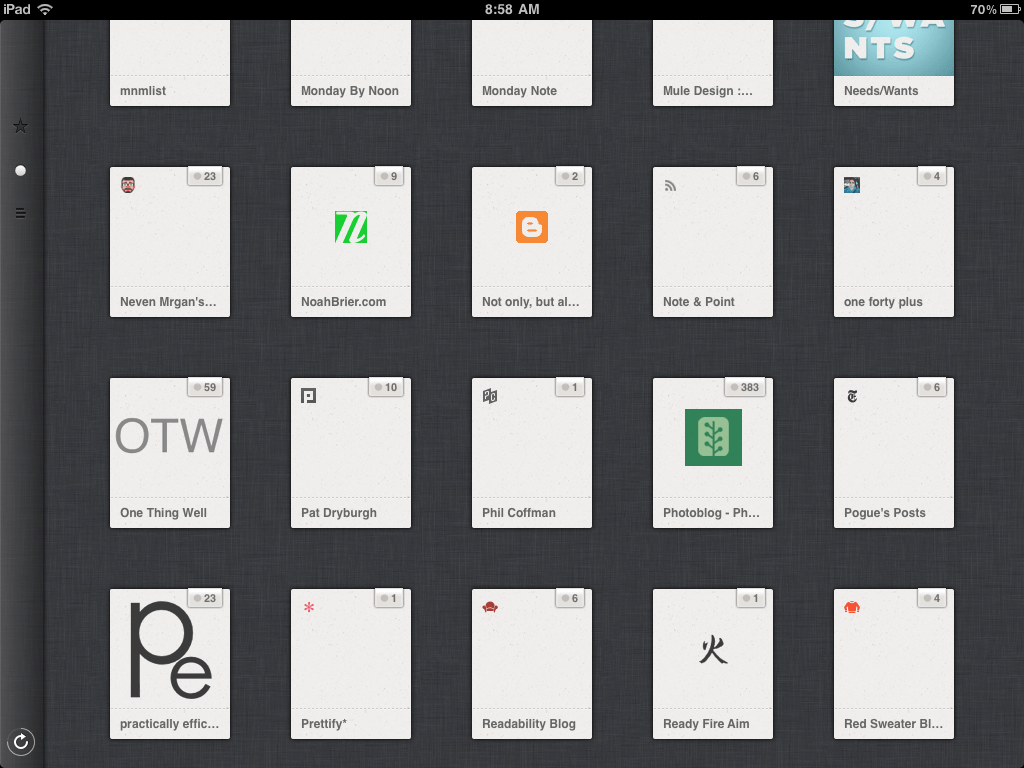Tap the orange Blogger icon
The width and height of the screenshot is (1024, 768).
(x=531, y=227)
